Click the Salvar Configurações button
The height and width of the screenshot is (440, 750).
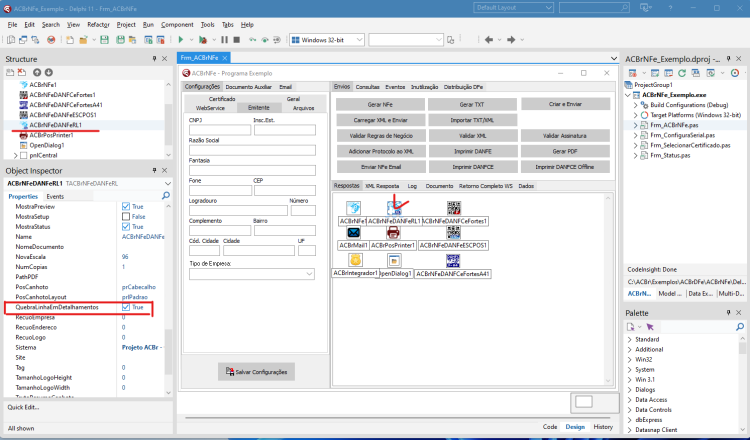click(x=256, y=372)
